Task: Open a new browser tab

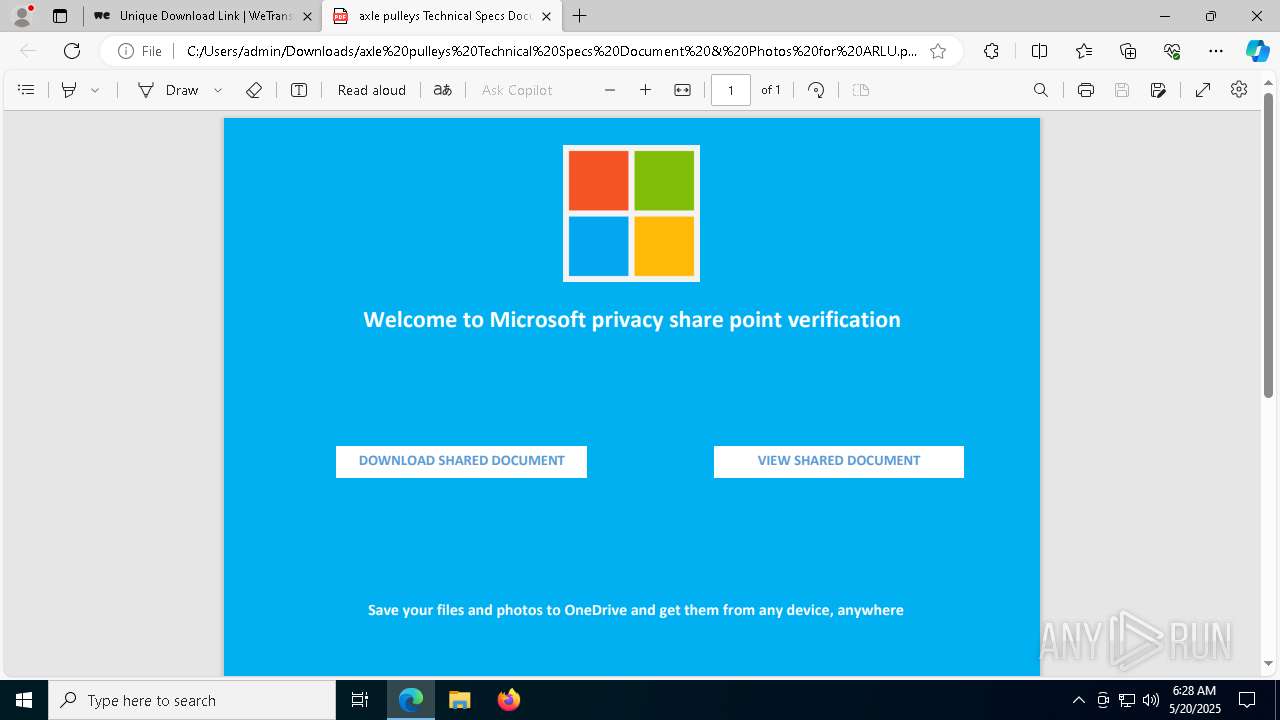Action: 580,16
